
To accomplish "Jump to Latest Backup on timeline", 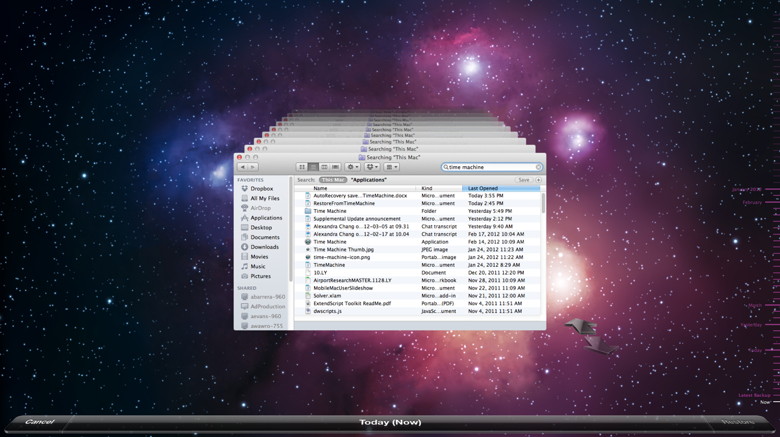I will [x=754, y=395].
